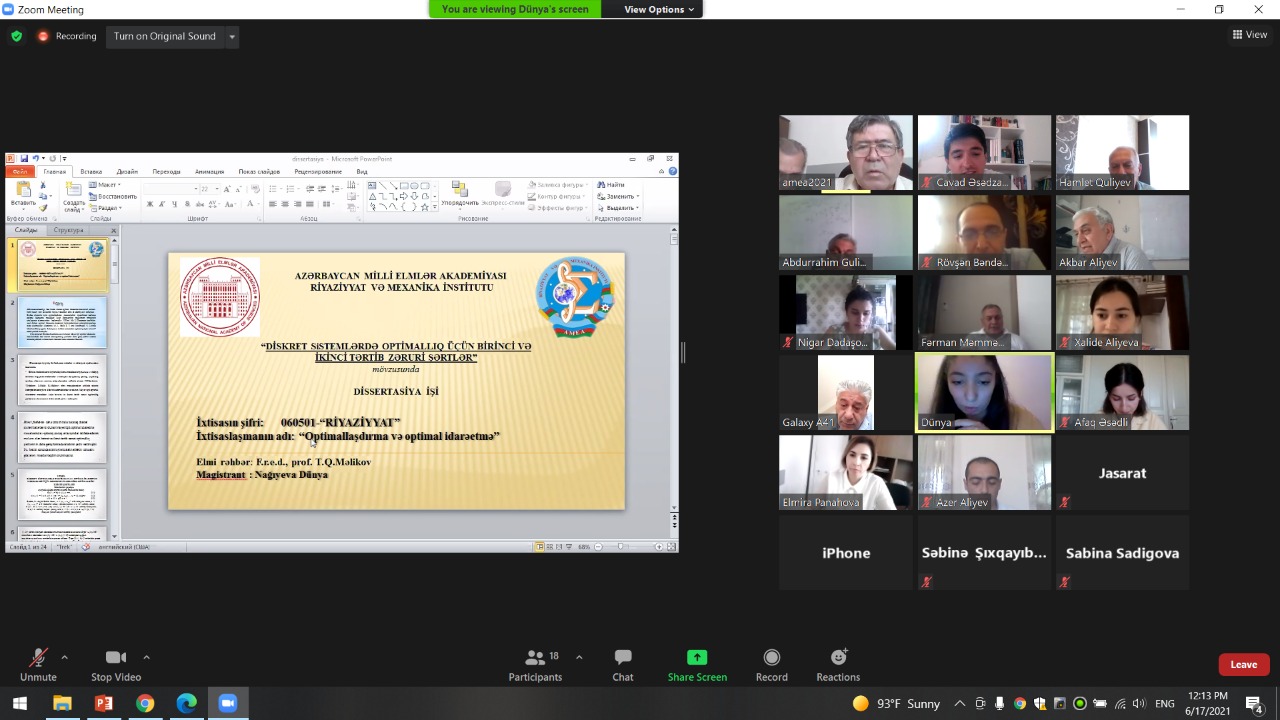Screen dimensions: 1280x720
Task: Select Akbar Aliyev's video tile
Action: (1122, 232)
